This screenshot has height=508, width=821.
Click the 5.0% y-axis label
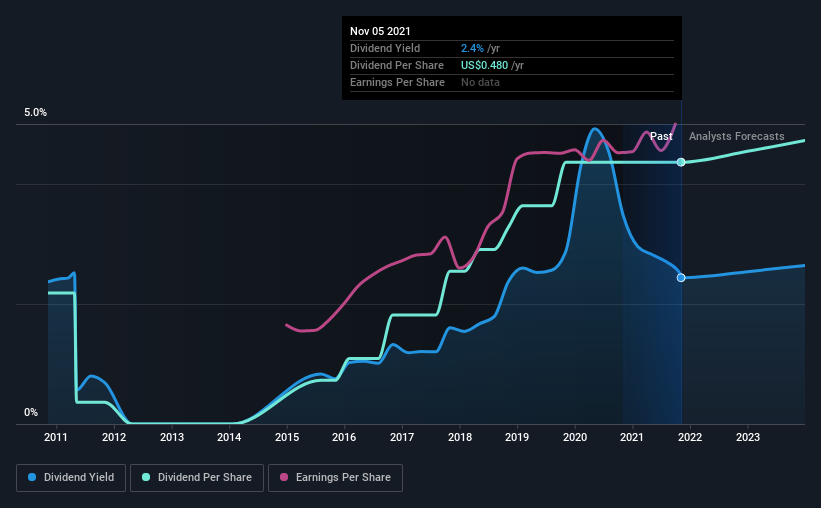point(35,113)
